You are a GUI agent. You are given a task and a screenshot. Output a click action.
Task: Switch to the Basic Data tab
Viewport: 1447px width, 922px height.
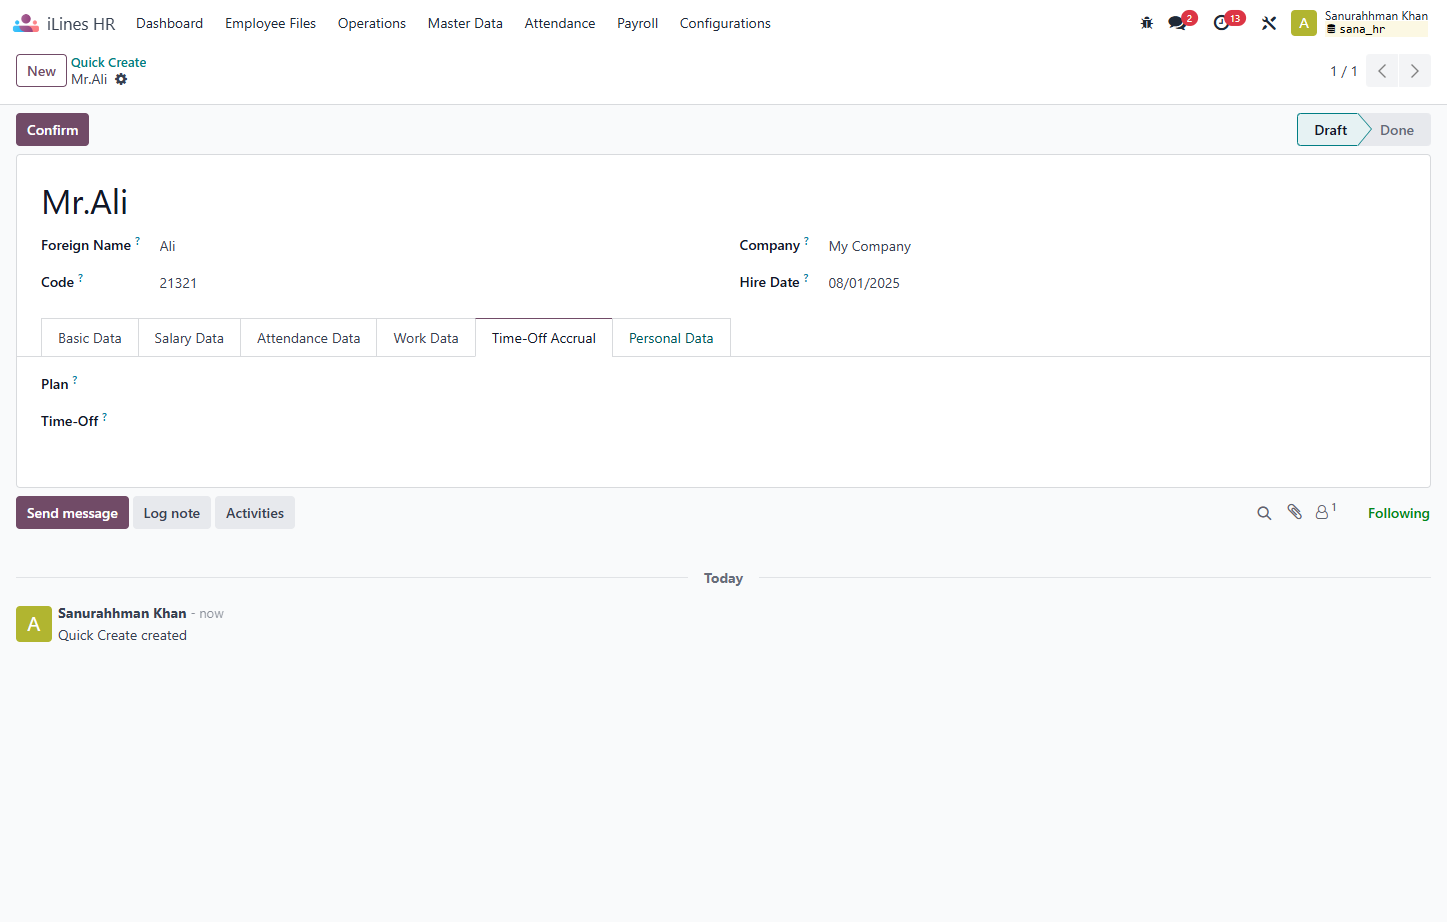(x=90, y=338)
